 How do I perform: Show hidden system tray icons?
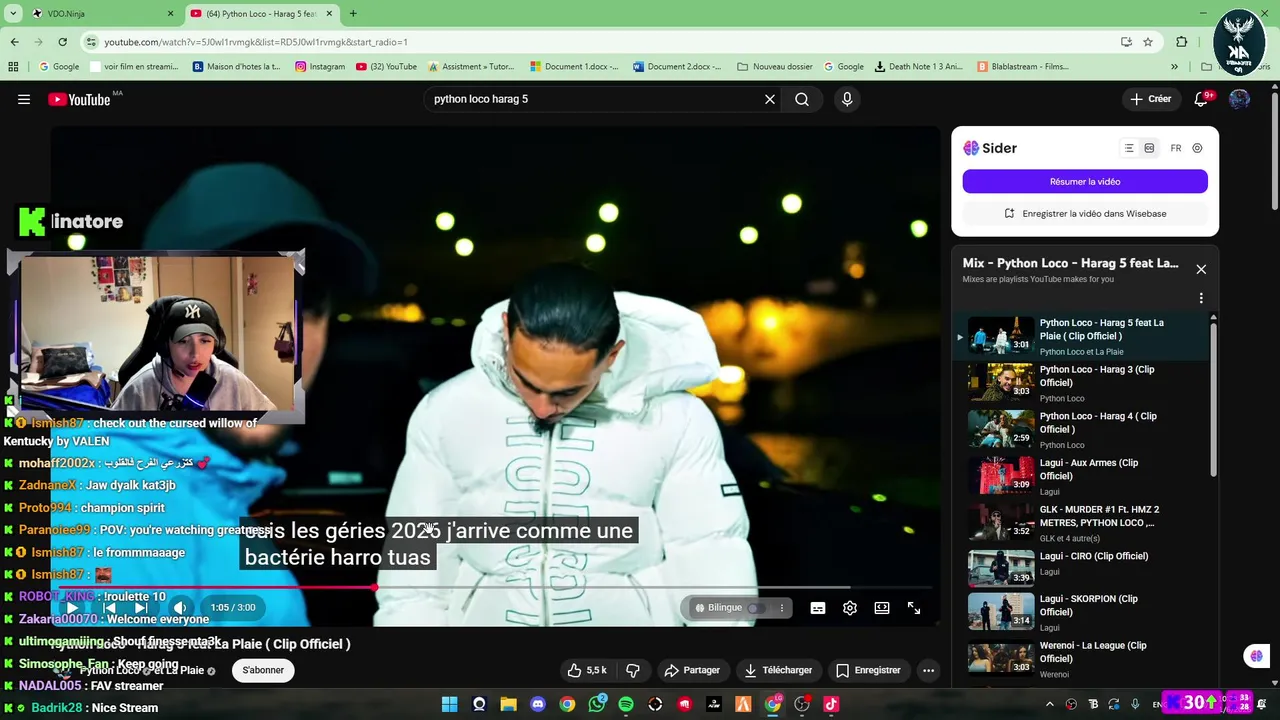tap(1049, 704)
